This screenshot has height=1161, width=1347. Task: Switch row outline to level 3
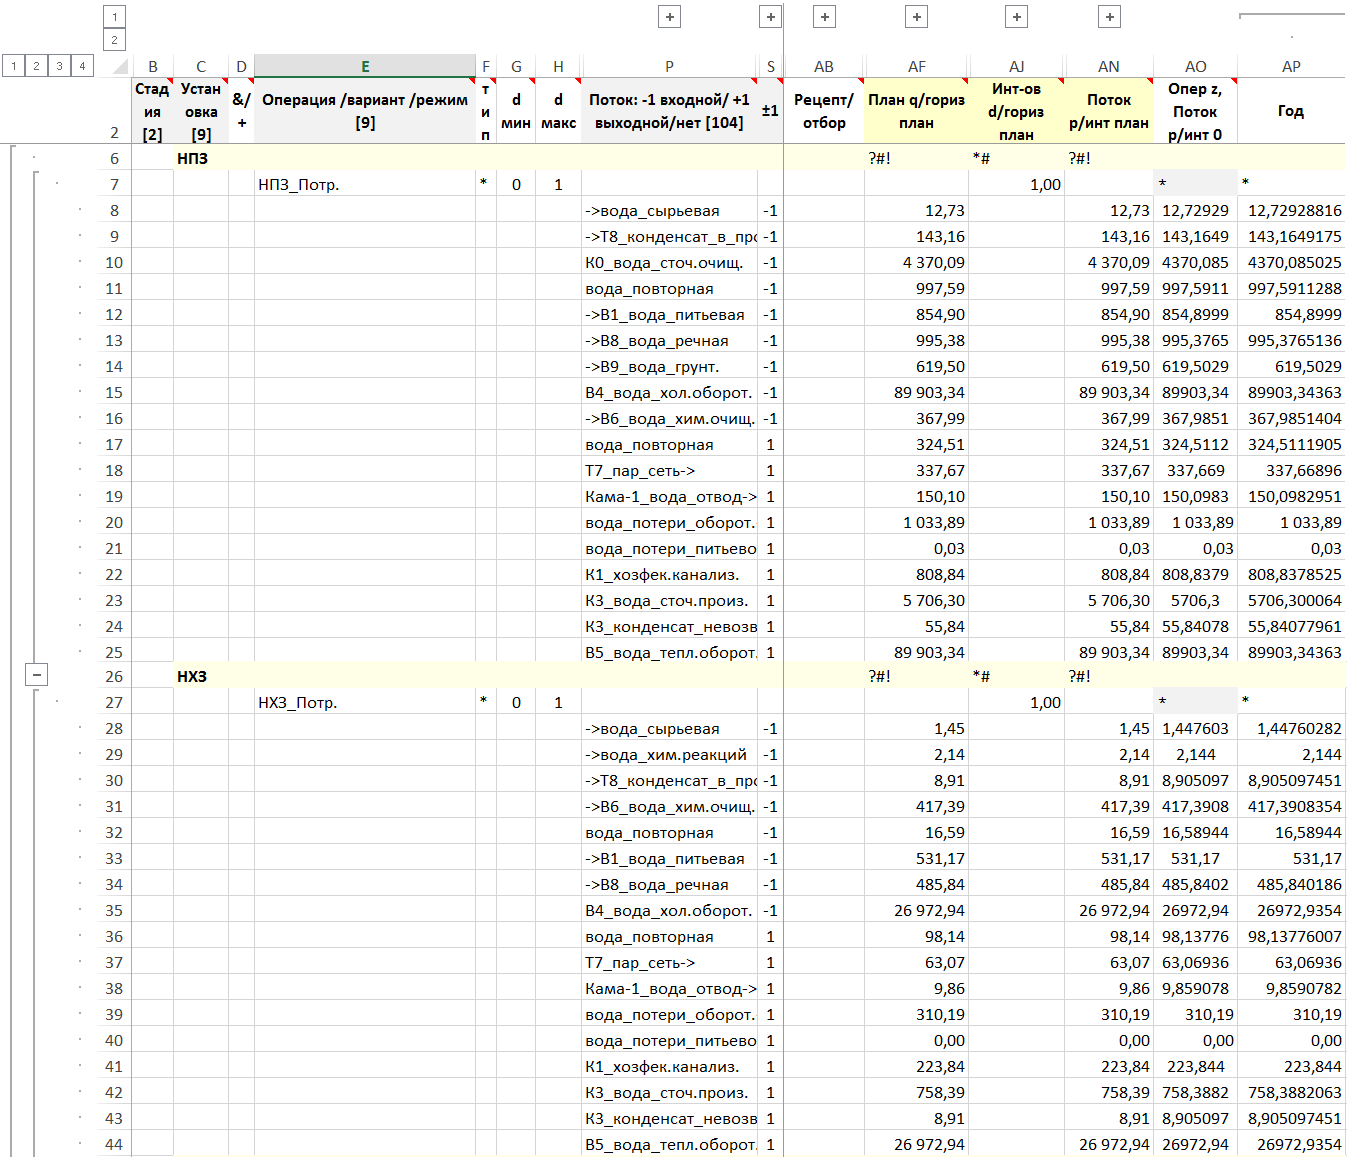point(59,66)
